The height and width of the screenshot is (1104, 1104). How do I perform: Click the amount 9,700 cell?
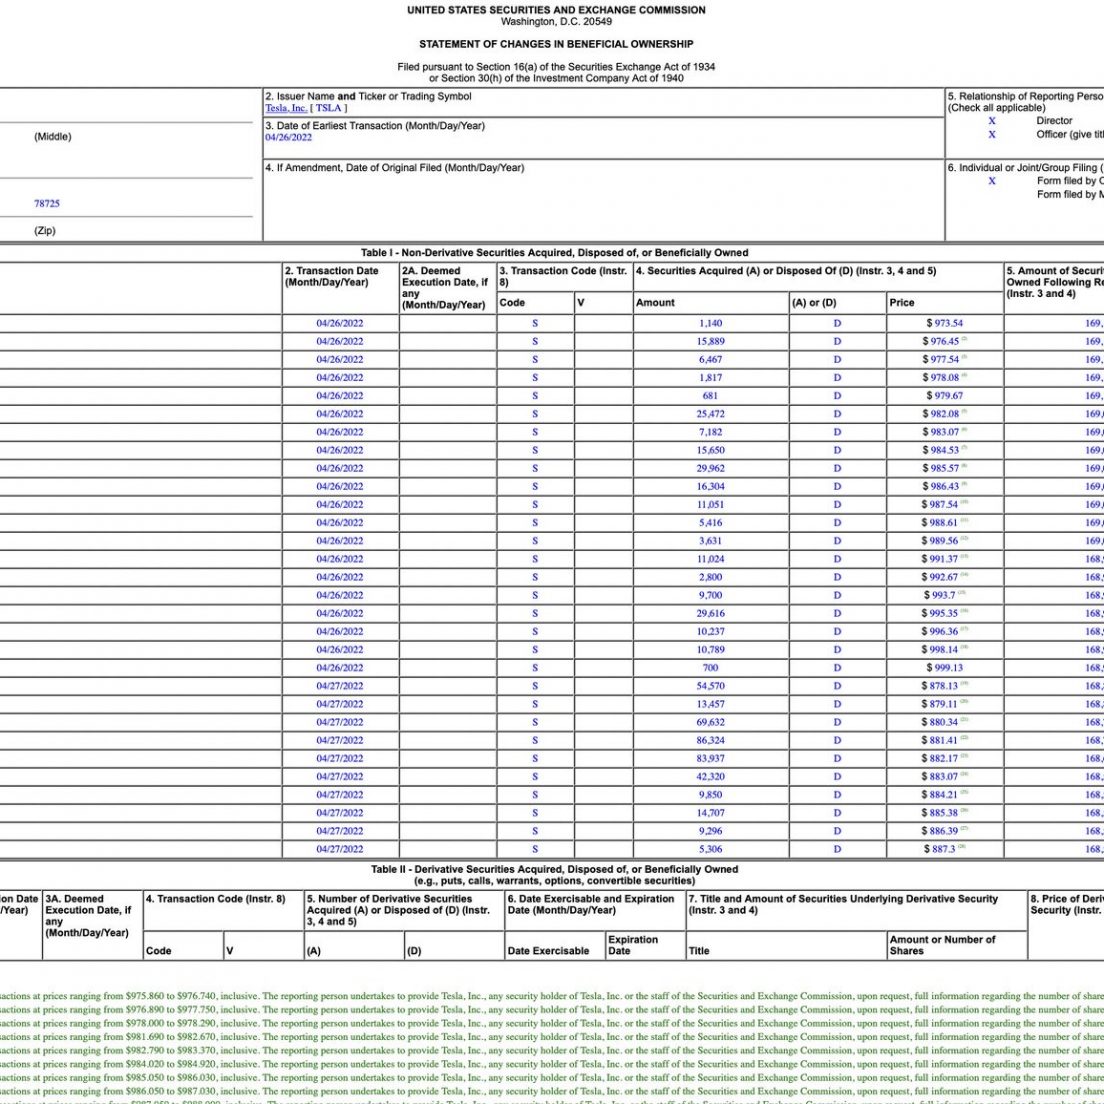(710, 596)
